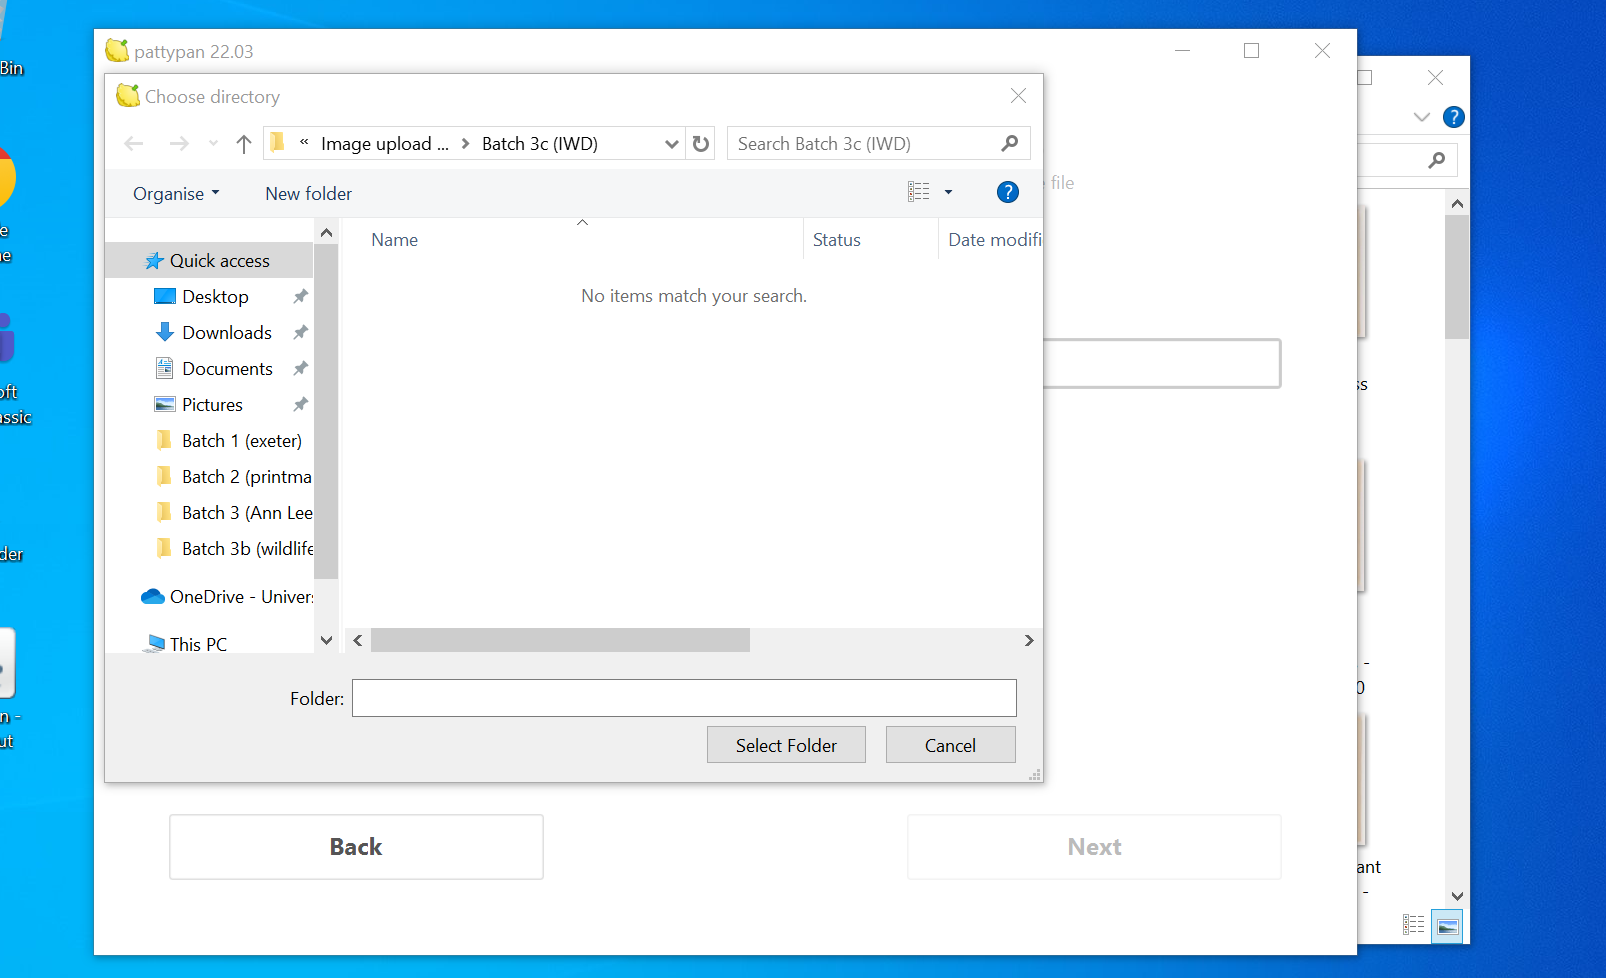Viewport: 1606px width, 978px height.
Task: Click address bar folder icon
Action: 279,143
